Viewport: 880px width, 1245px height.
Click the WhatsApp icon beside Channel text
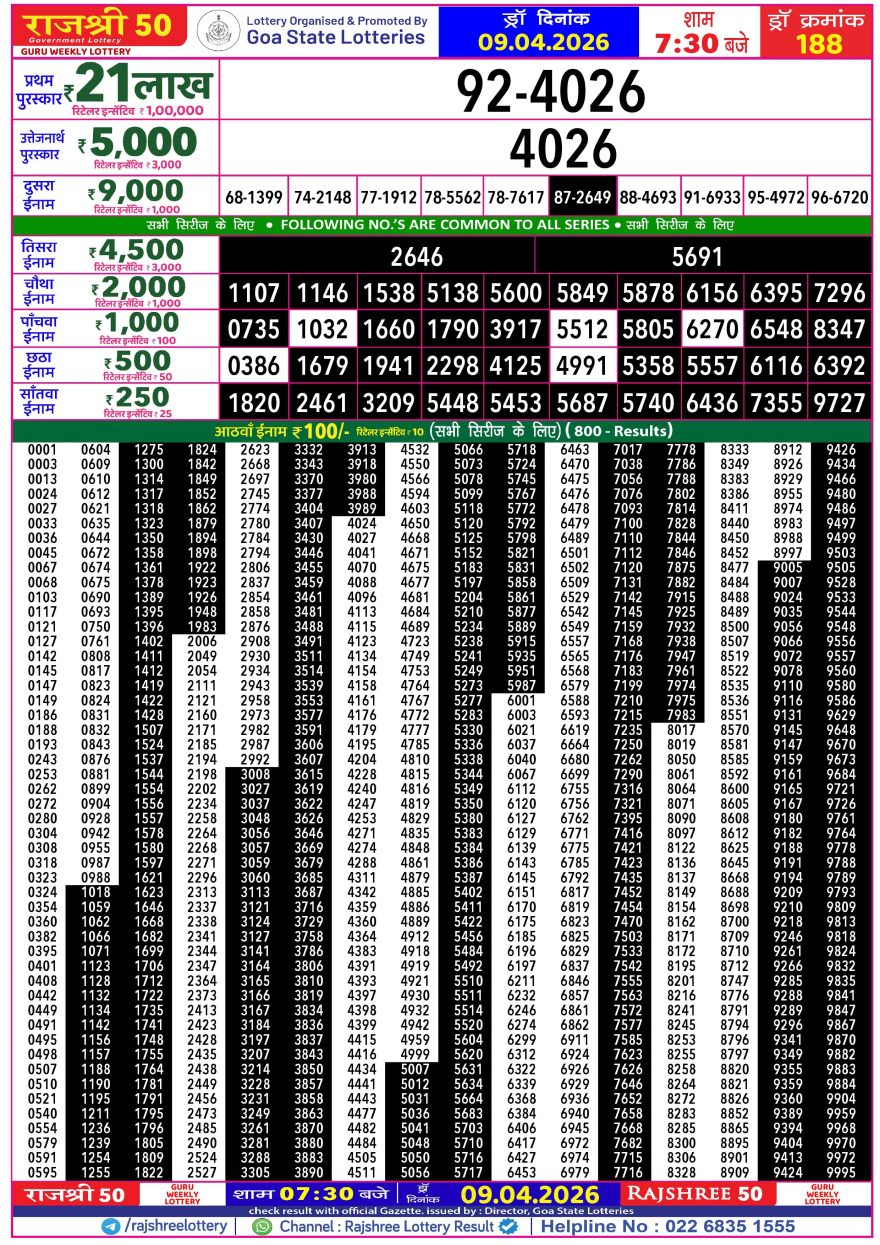pos(262,1226)
